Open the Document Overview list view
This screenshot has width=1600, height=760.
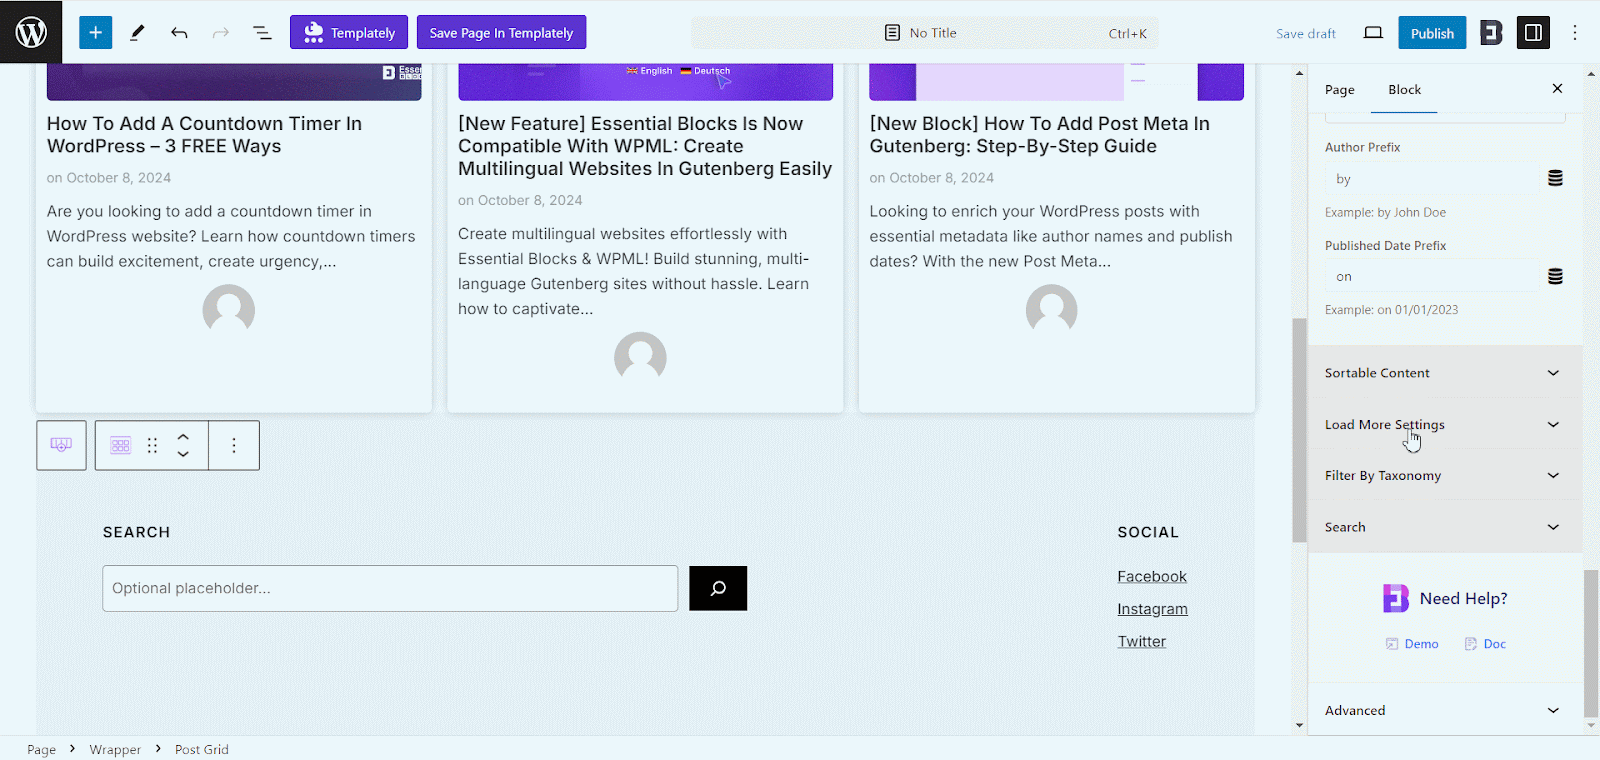tap(262, 32)
